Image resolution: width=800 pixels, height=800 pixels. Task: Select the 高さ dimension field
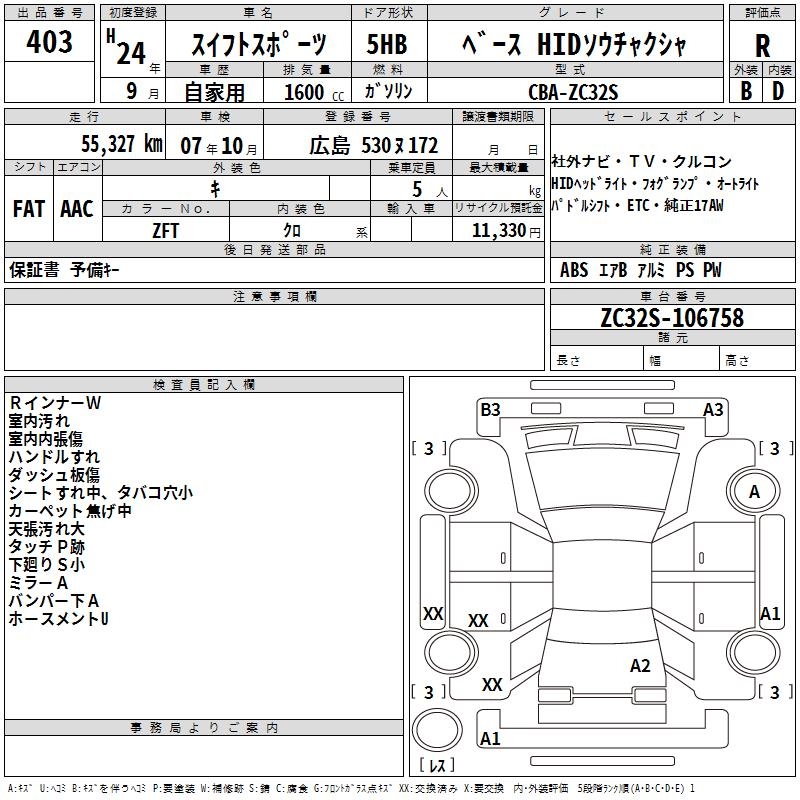pos(757,358)
